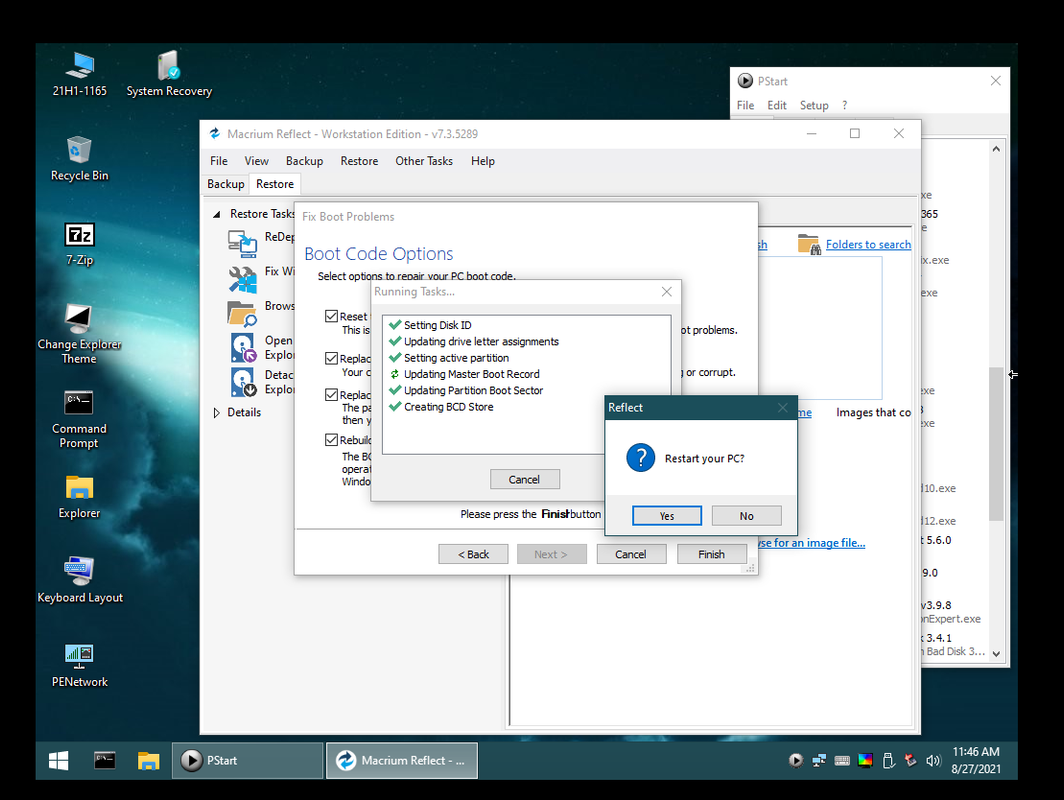Maximize the Macrium Reflect window
1064x800 pixels.
click(x=854, y=134)
